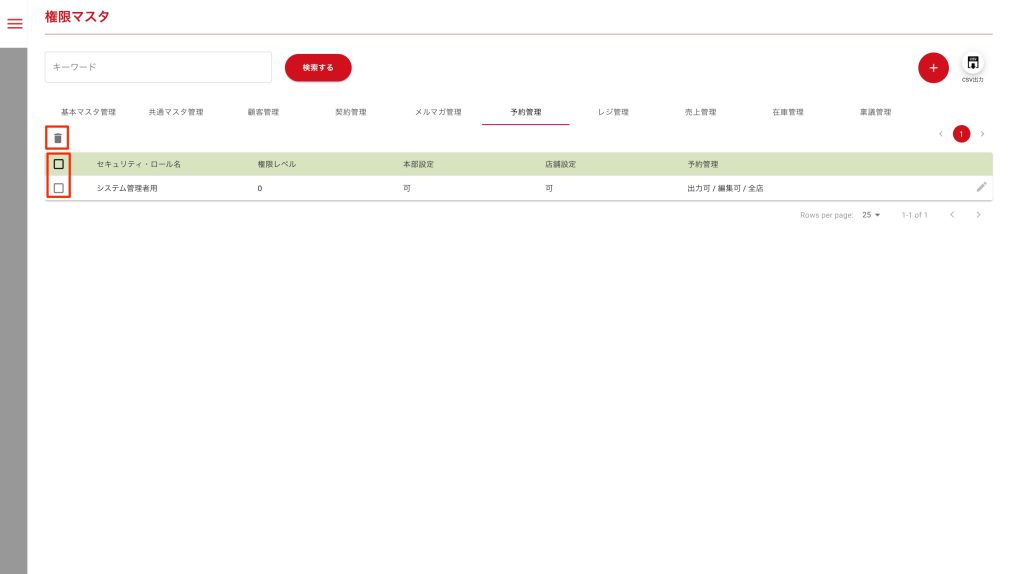Image resolution: width=1024 pixels, height=574 pixels.
Task: Check the システム管理者用 row checkbox
Action: [x=59, y=188]
